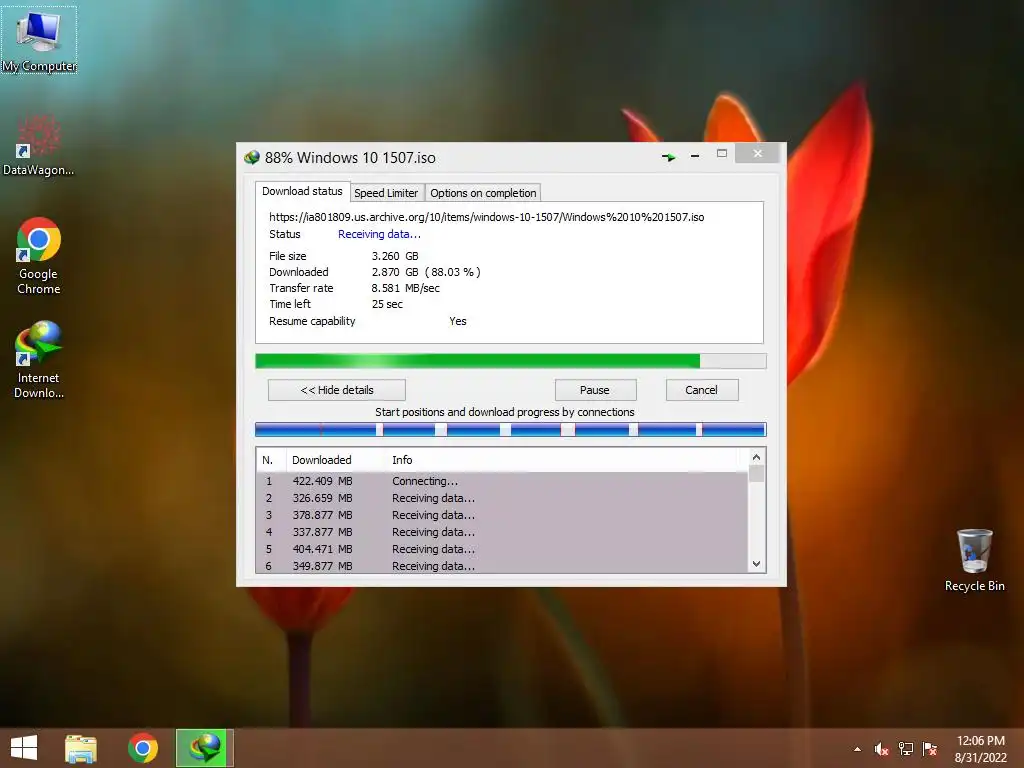Collapse details with Hide details button
The height and width of the screenshot is (768, 1024).
(337, 390)
